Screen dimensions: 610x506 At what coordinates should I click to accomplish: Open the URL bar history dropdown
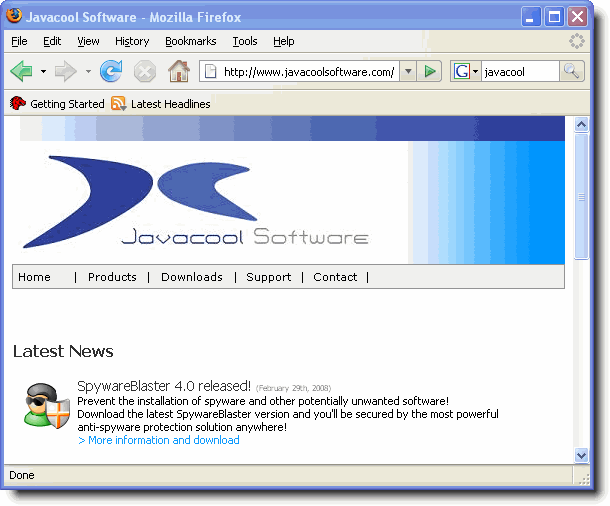click(x=408, y=71)
